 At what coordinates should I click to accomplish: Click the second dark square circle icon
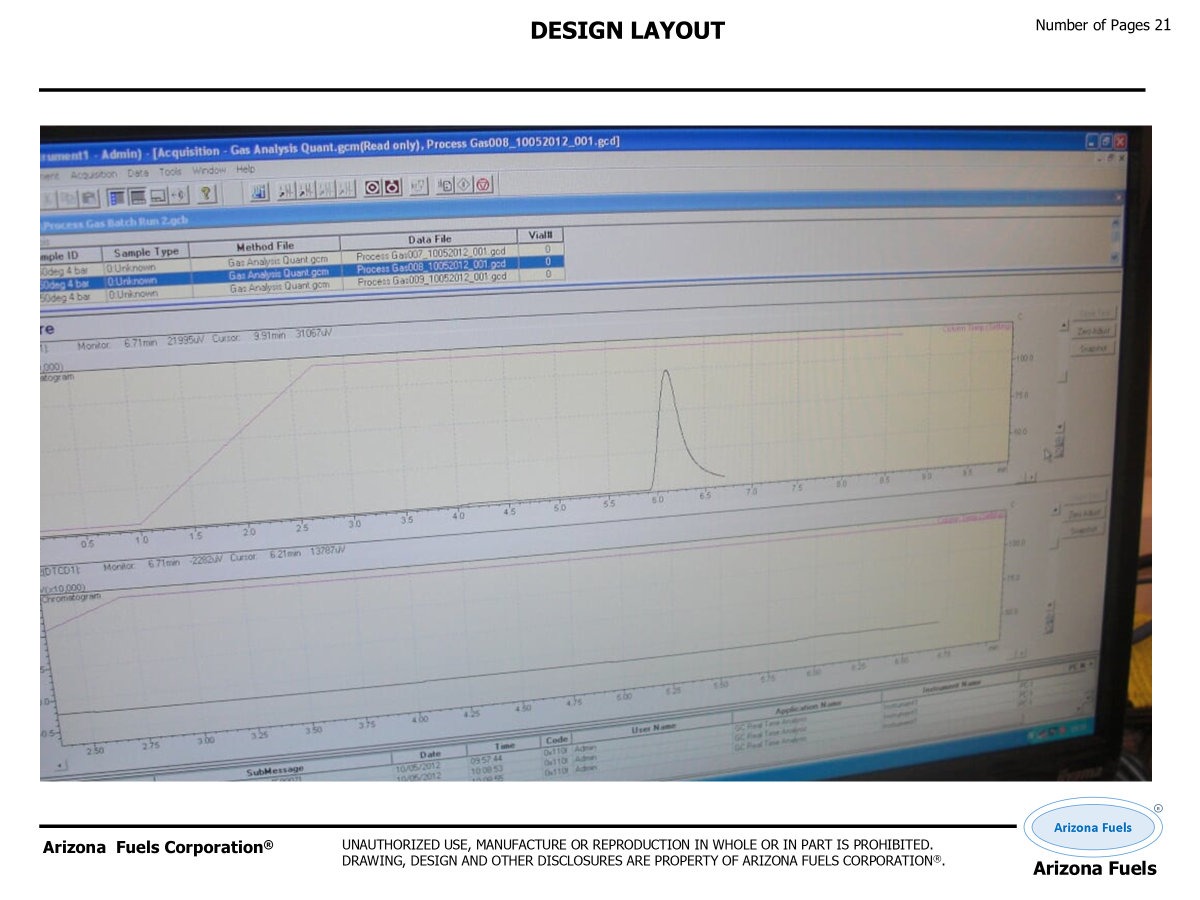coord(392,187)
